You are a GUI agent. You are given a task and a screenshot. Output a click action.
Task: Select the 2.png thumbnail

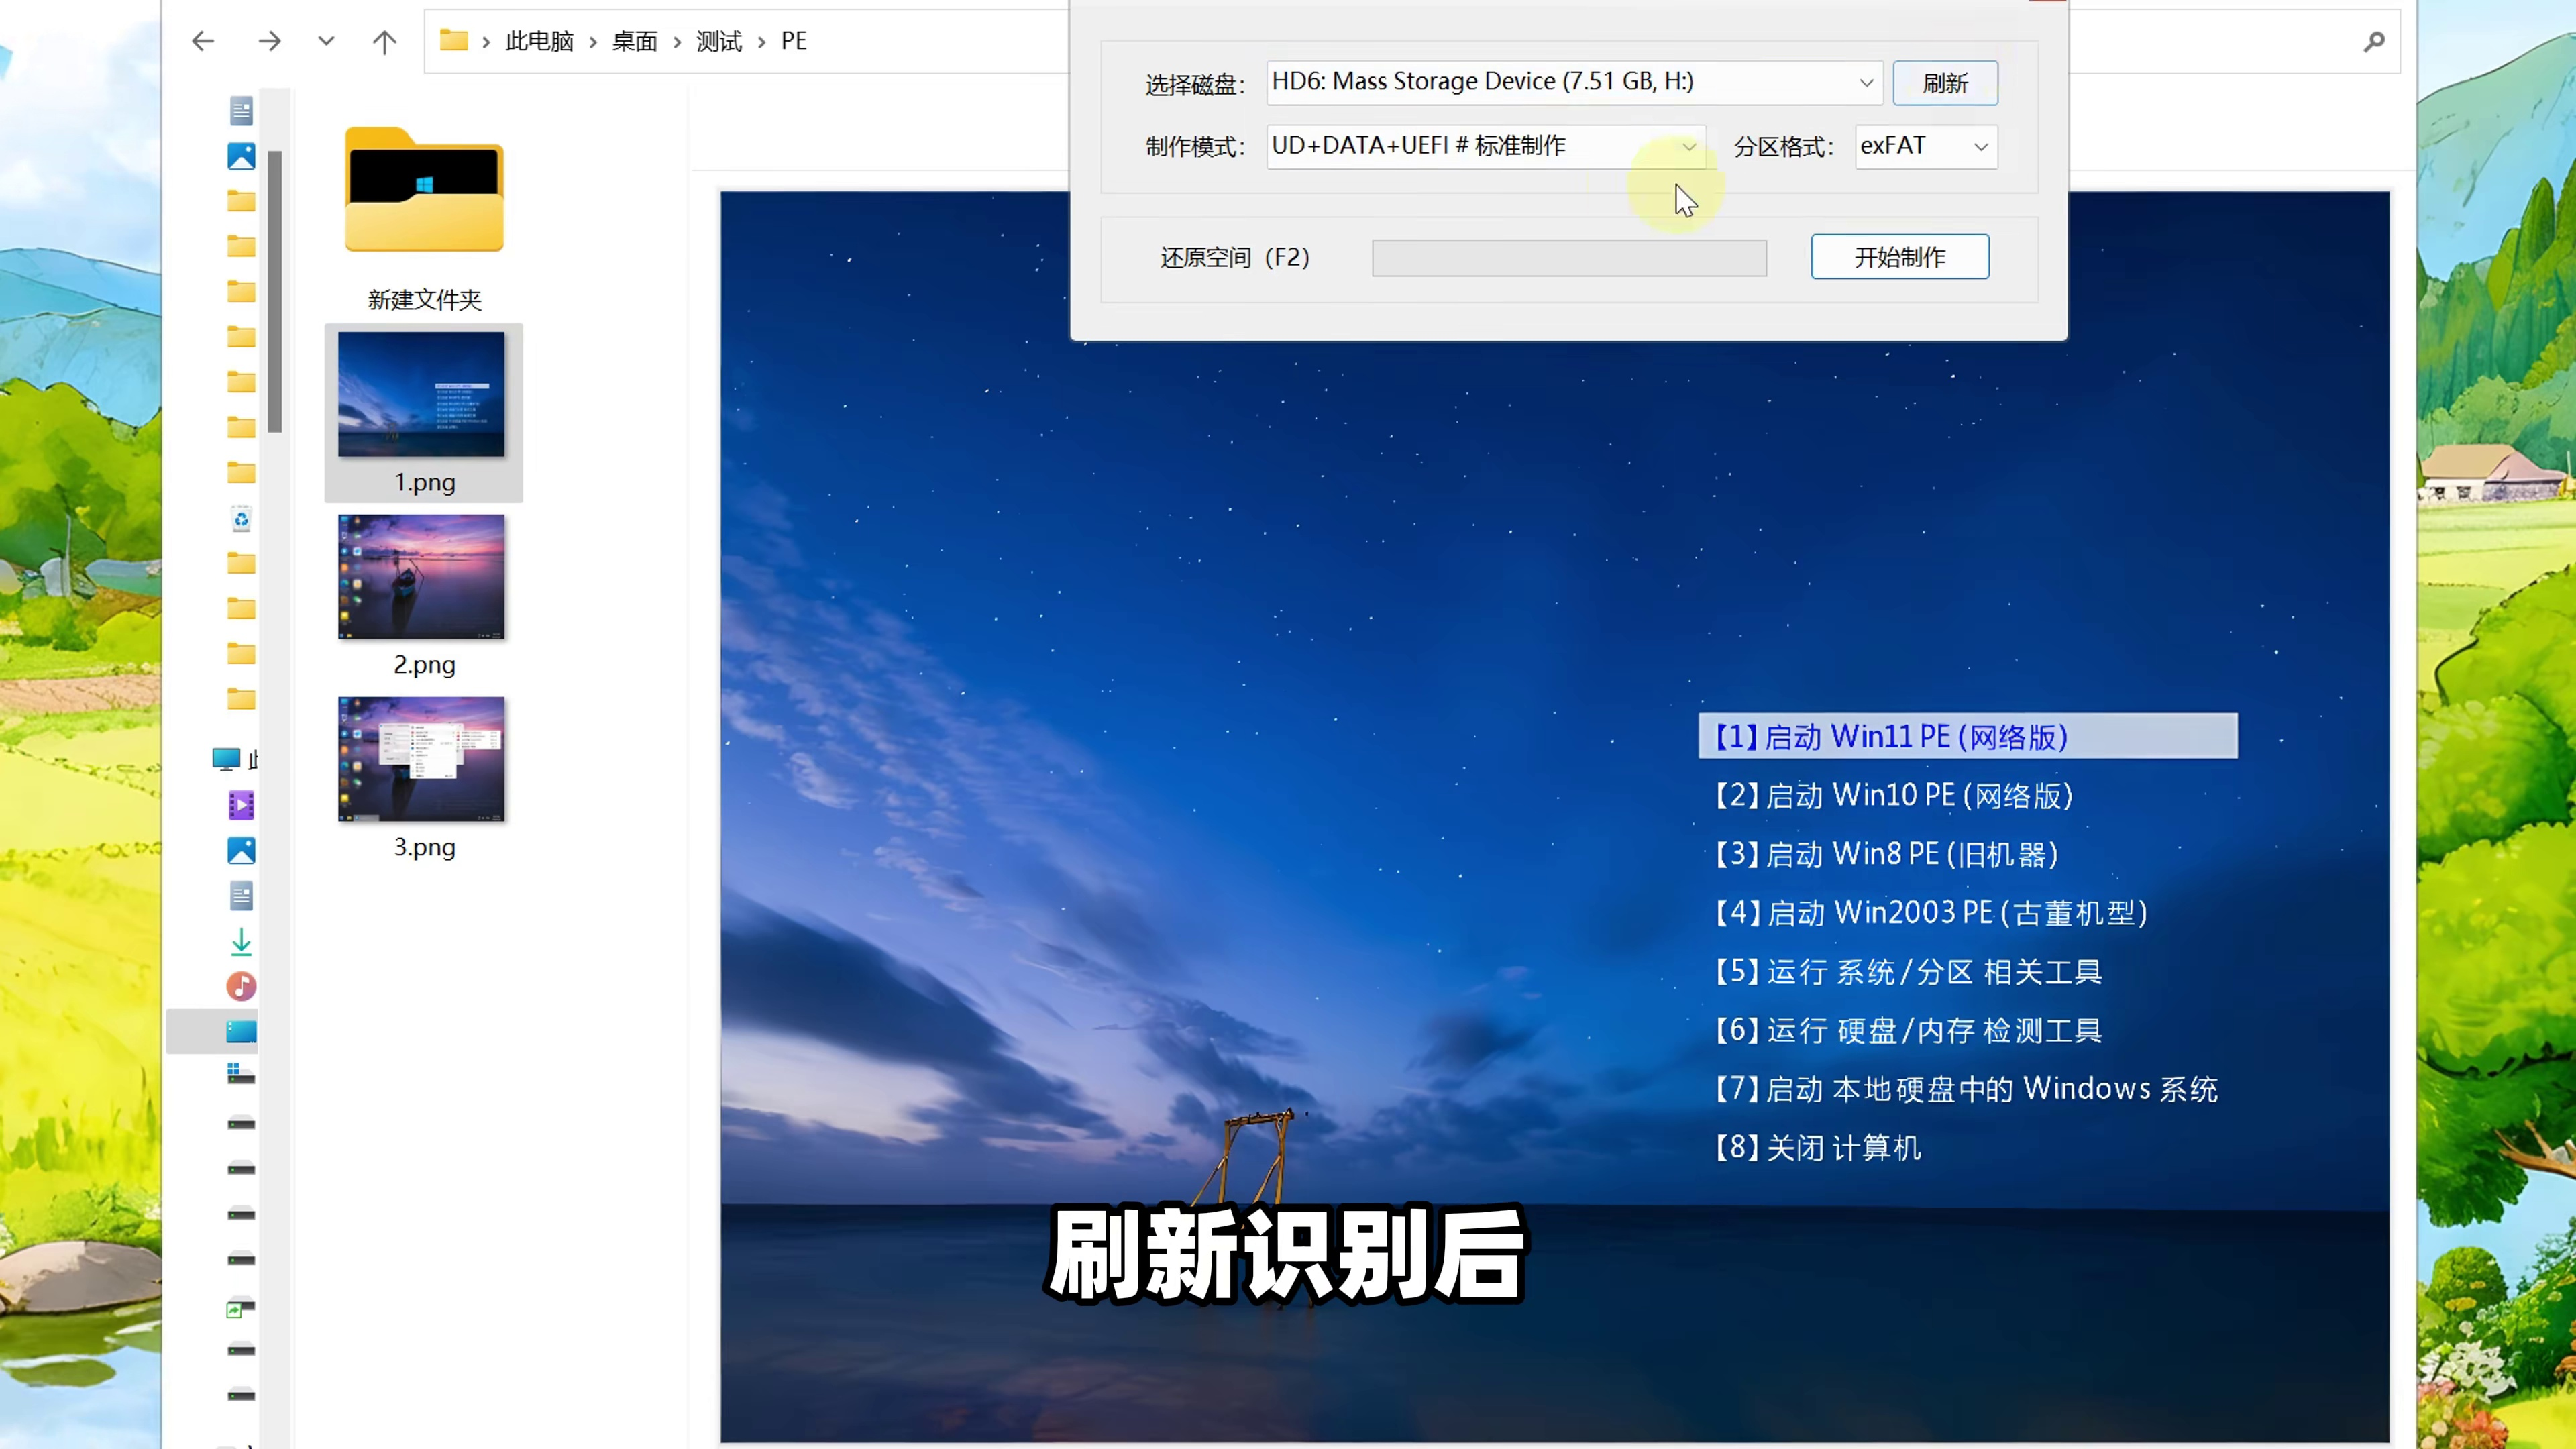[x=421, y=577]
